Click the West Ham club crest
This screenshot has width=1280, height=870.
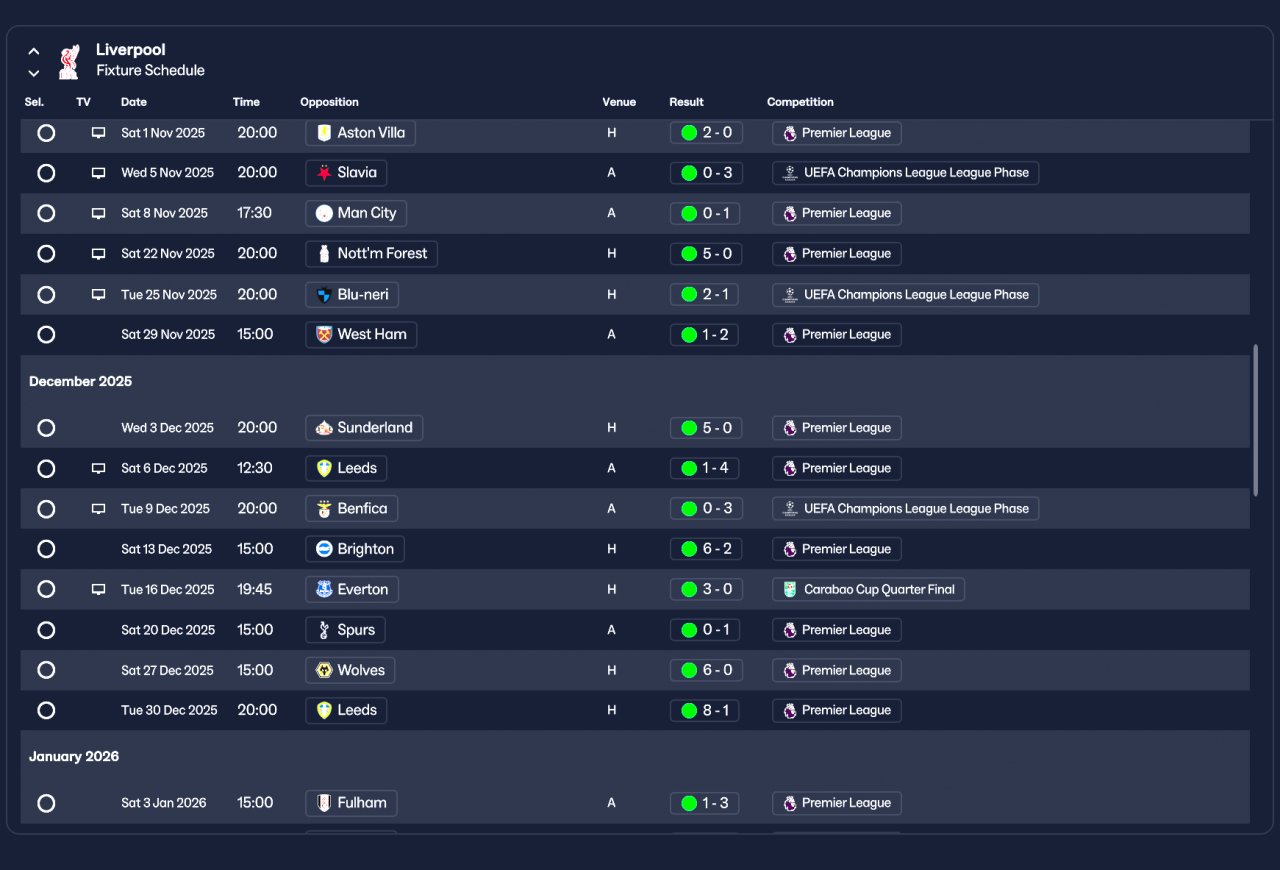click(x=324, y=335)
